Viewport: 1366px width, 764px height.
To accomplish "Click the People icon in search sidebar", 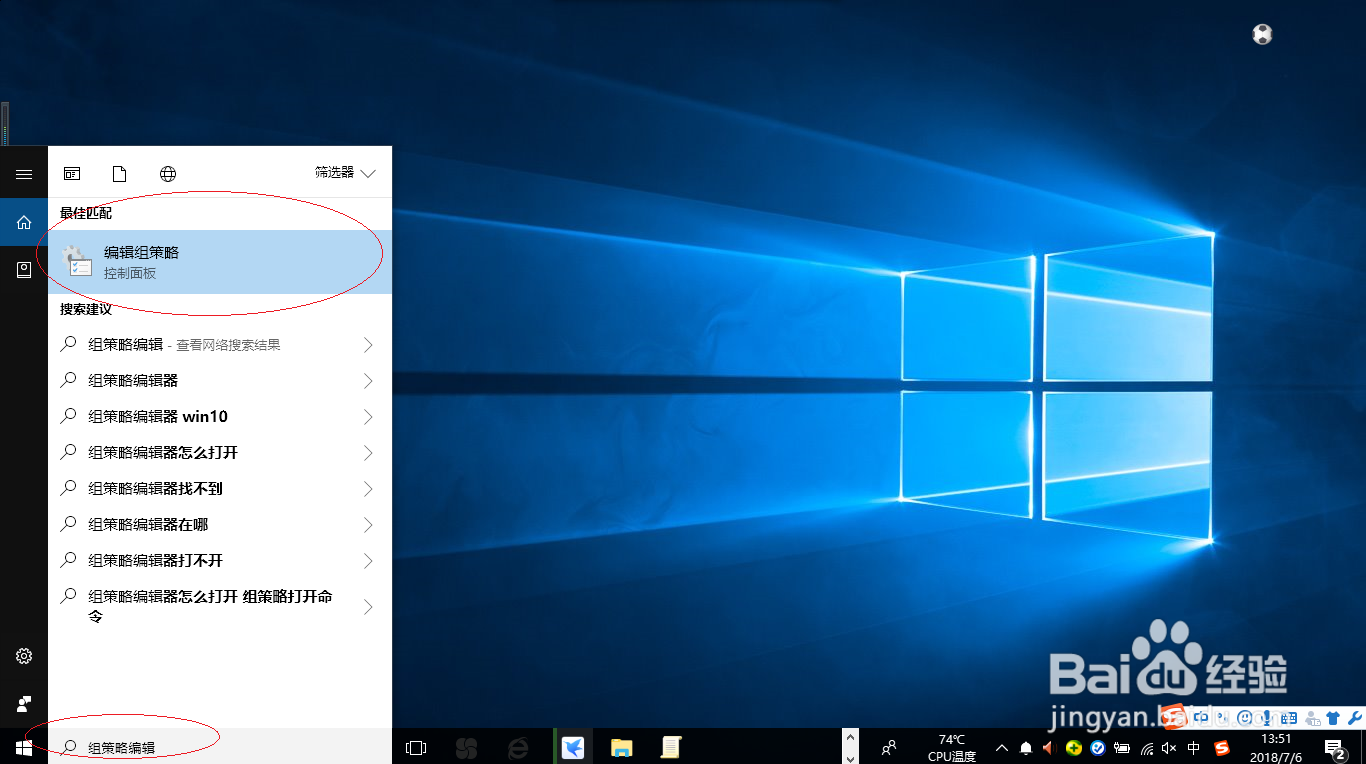I will pos(24,703).
